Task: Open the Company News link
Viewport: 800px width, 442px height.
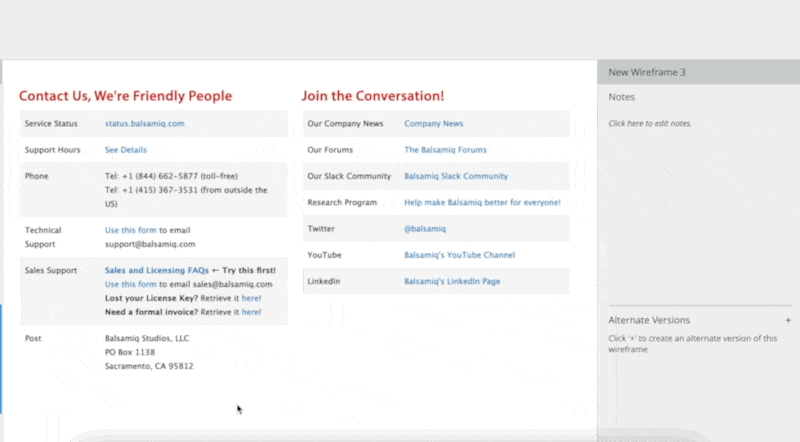Action: [x=433, y=124]
